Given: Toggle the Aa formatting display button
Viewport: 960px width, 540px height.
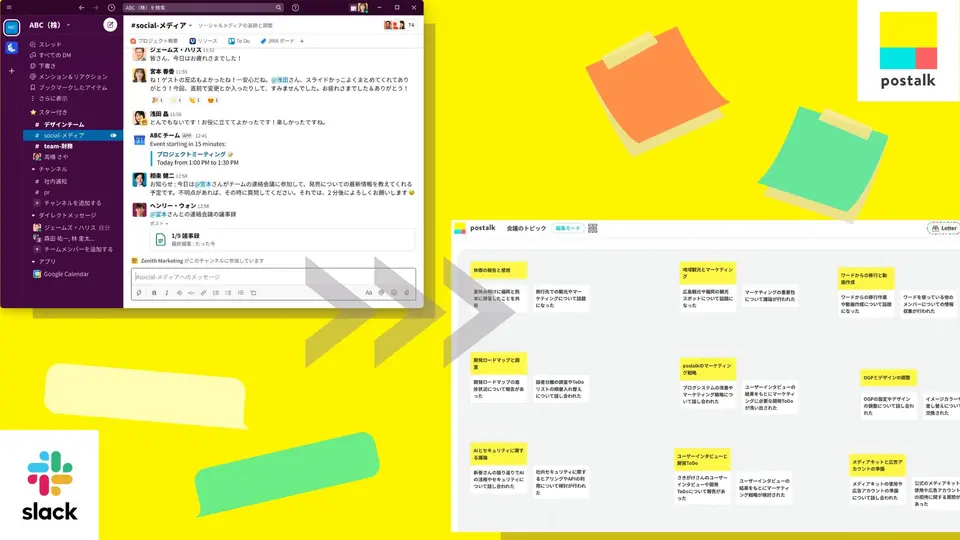Looking at the screenshot, I should tap(368, 293).
